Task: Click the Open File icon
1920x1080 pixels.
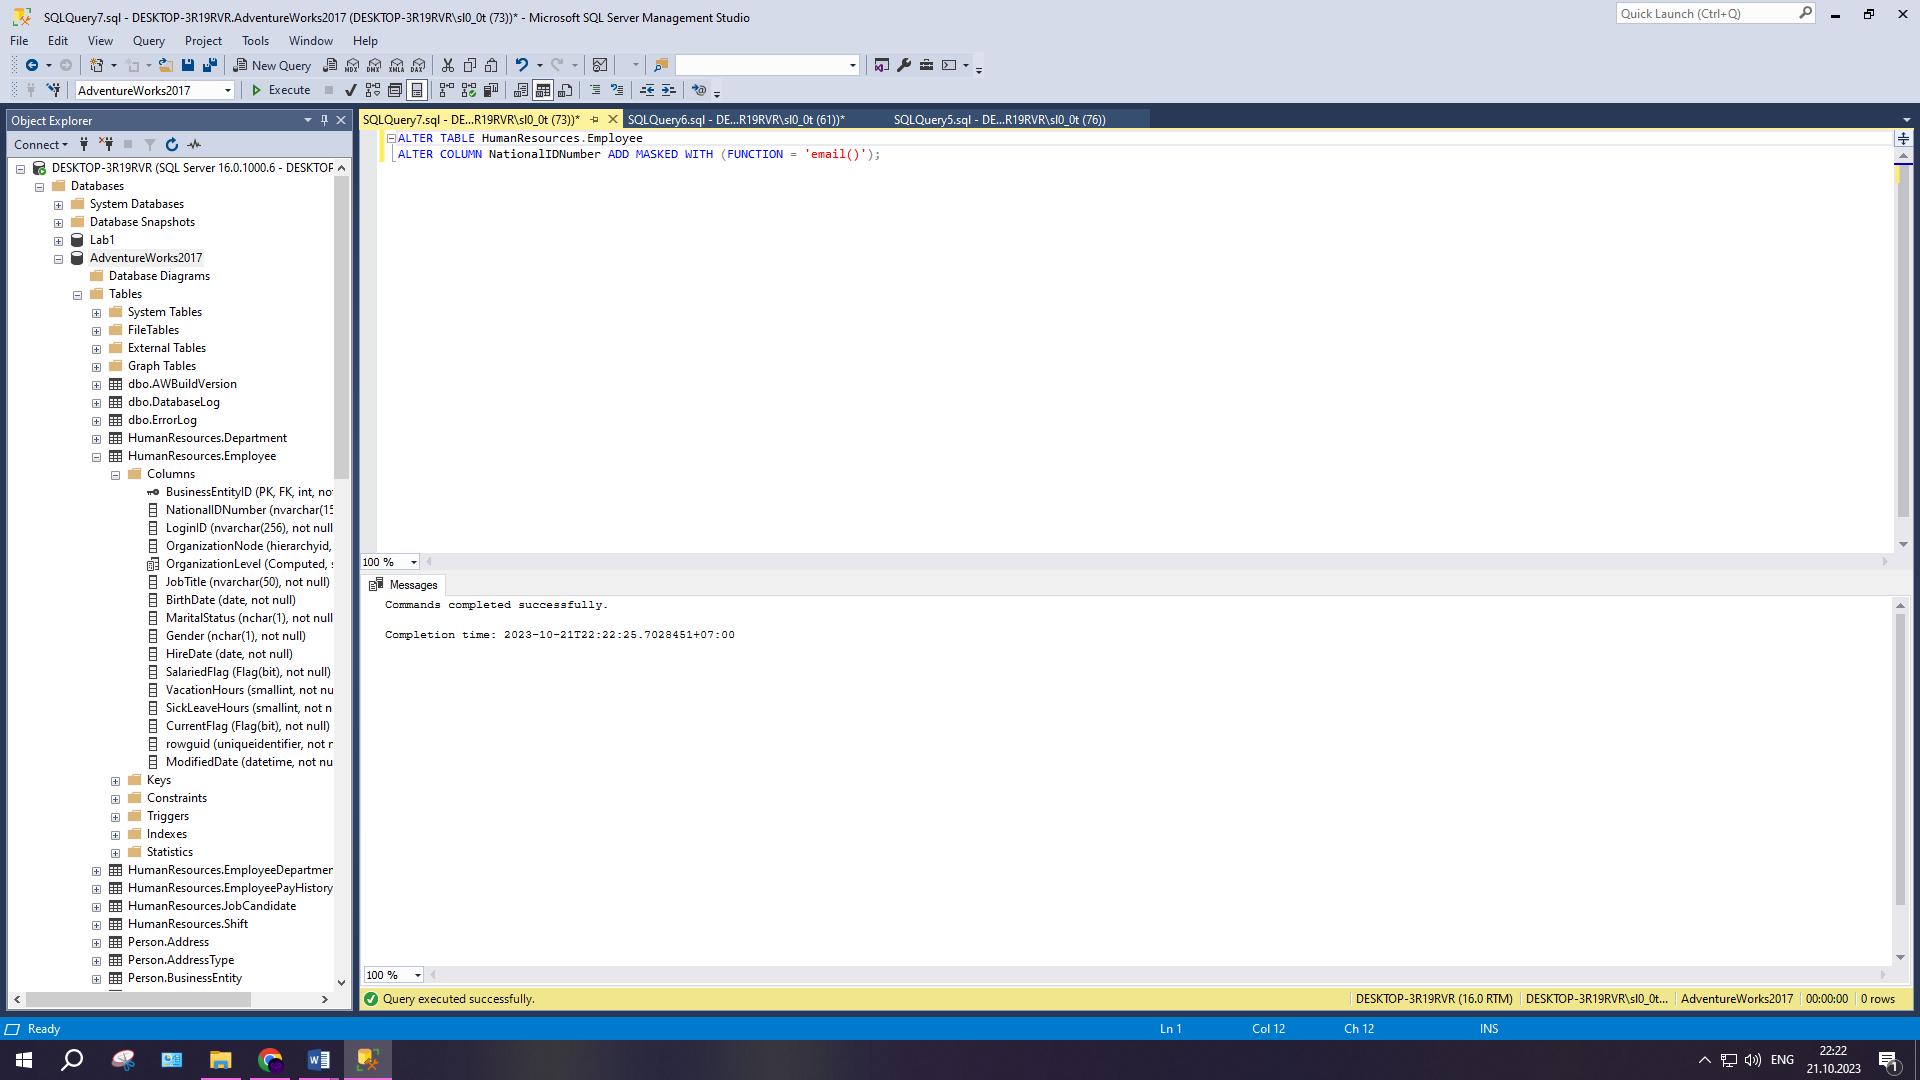Action: click(x=166, y=65)
